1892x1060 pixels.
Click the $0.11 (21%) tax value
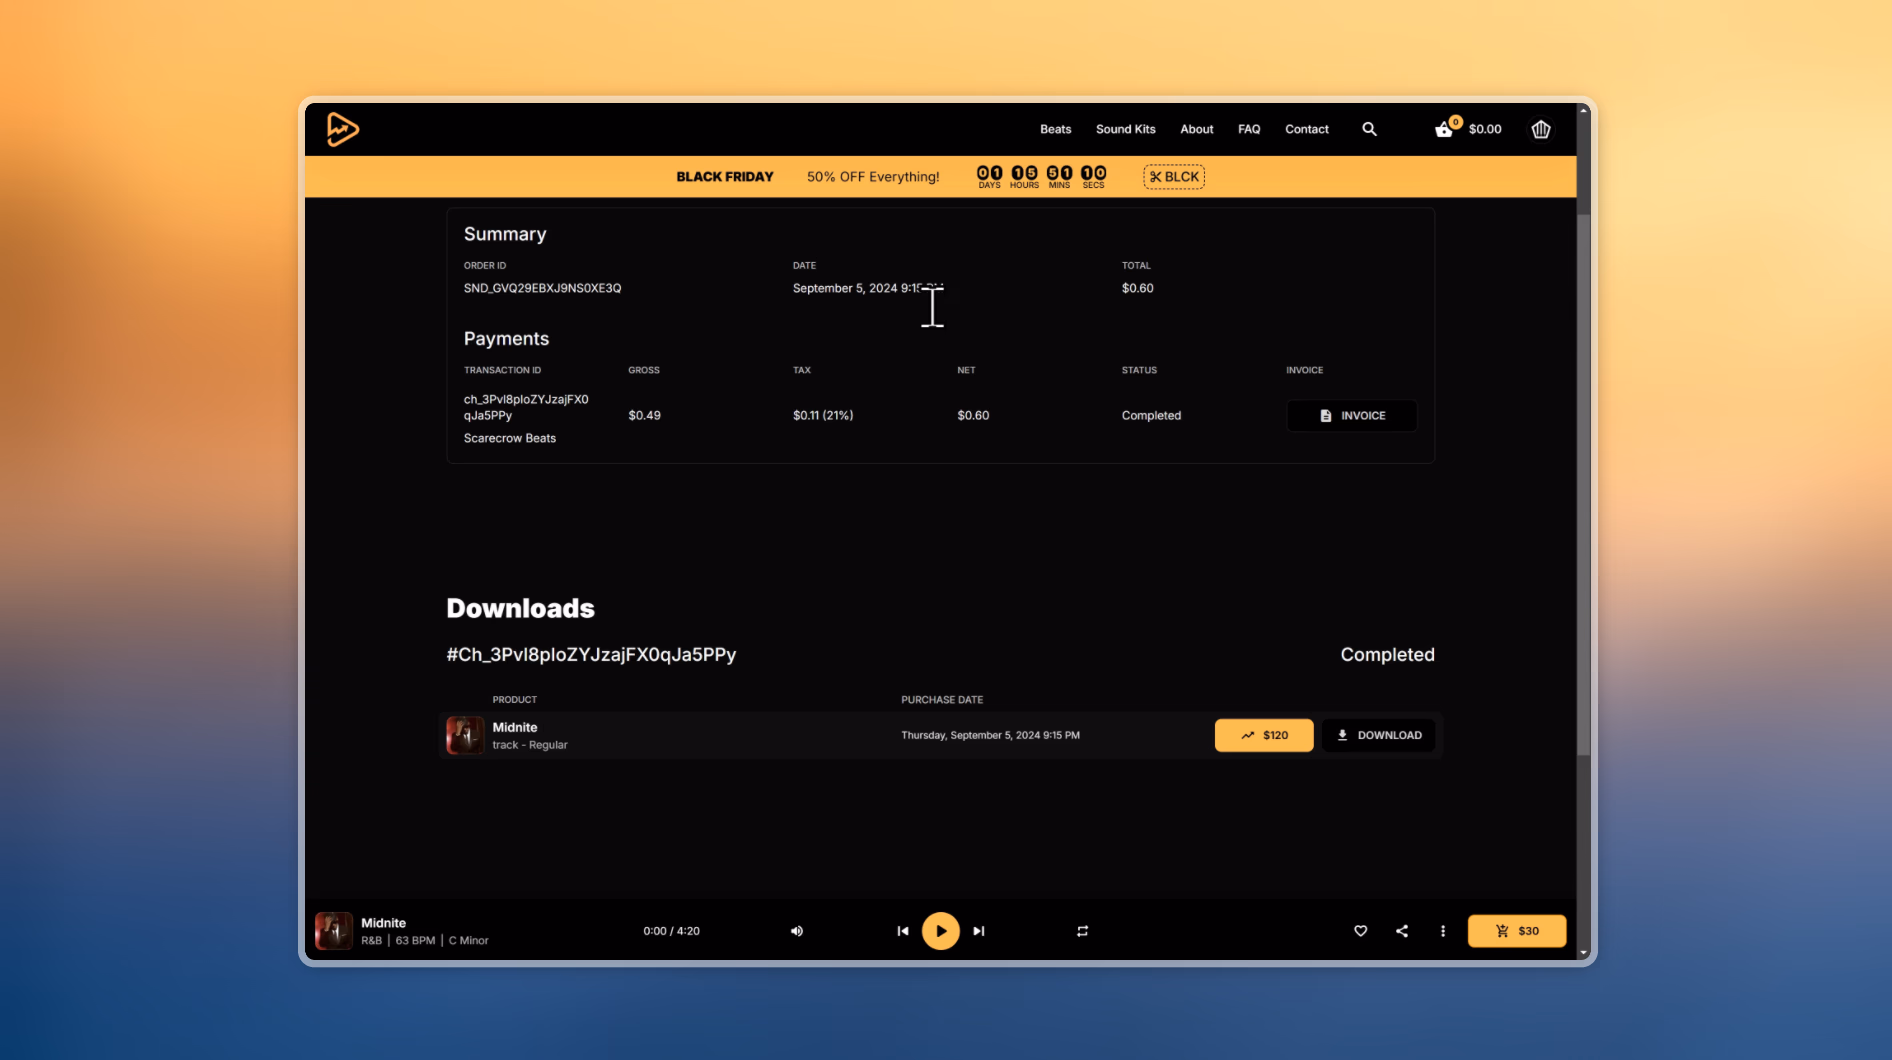823,415
